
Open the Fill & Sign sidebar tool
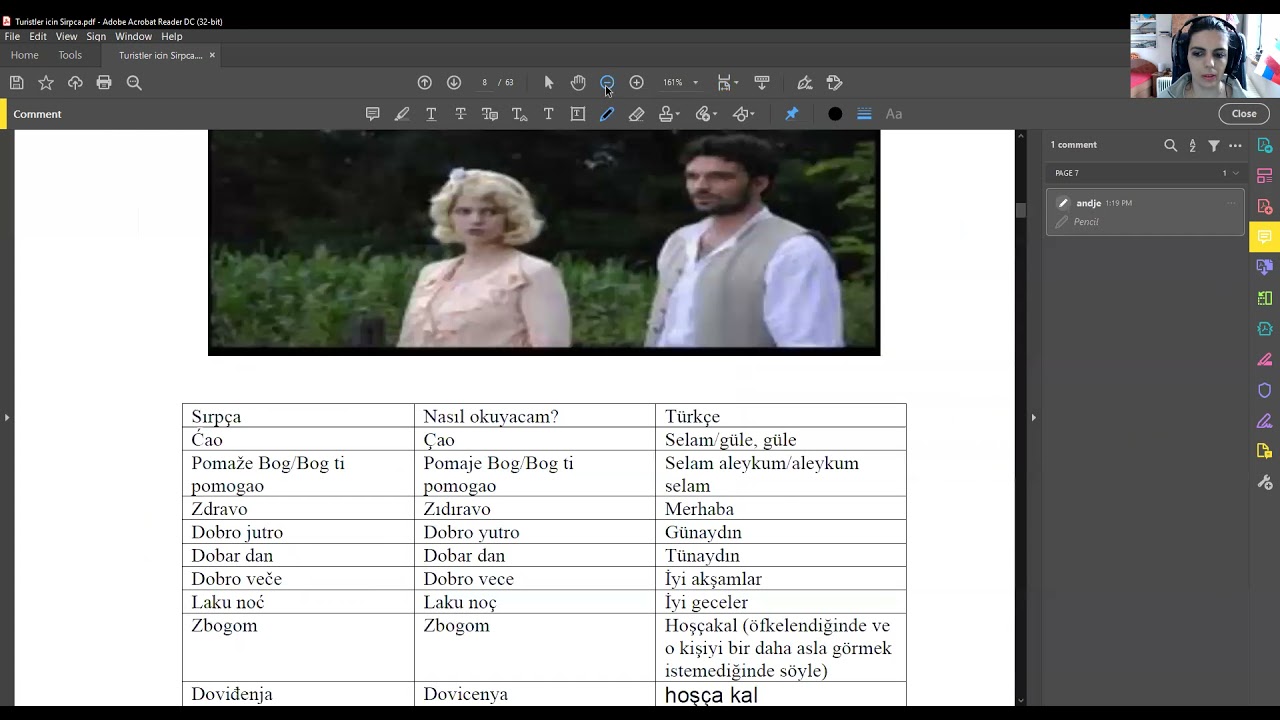click(1265, 421)
